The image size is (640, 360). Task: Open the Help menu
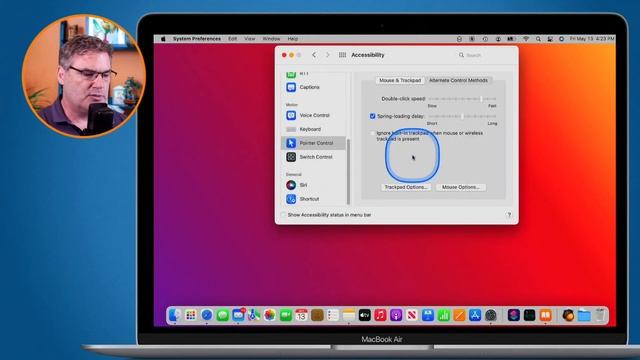[x=293, y=39]
